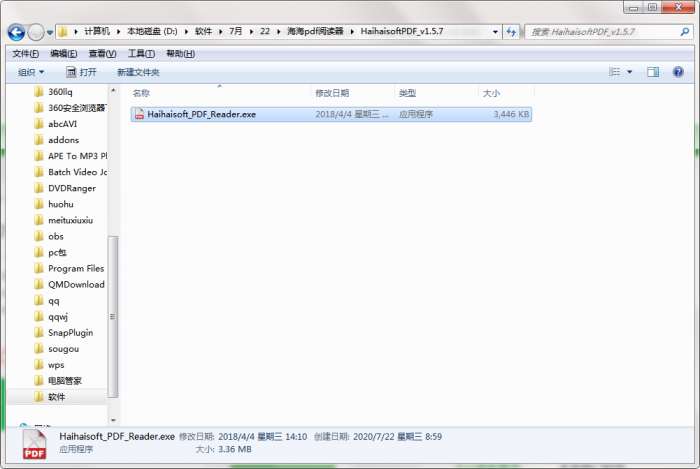This screenshot has width=700, height=469.
Task: Click the folder icon beside sougou
Action: click(39, 349)
